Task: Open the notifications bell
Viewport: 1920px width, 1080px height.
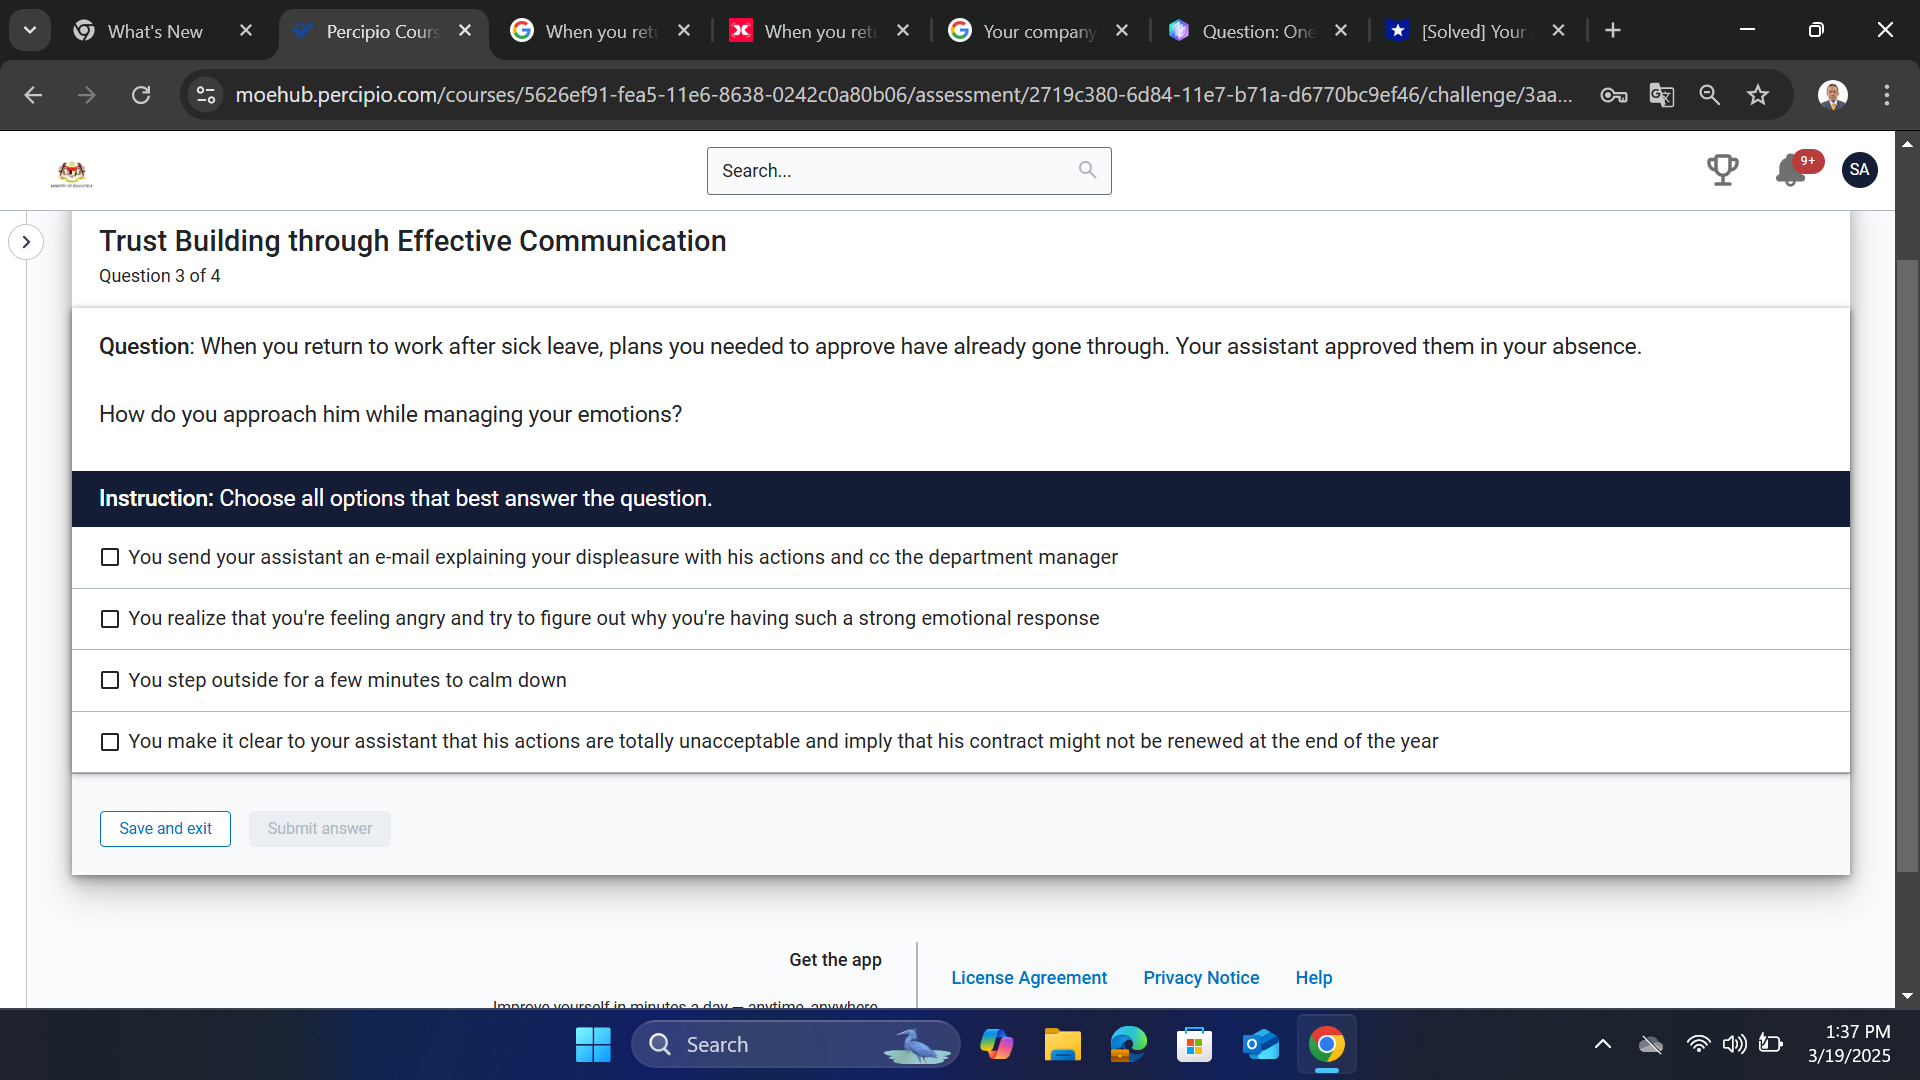Action: tap(1790, 171)
